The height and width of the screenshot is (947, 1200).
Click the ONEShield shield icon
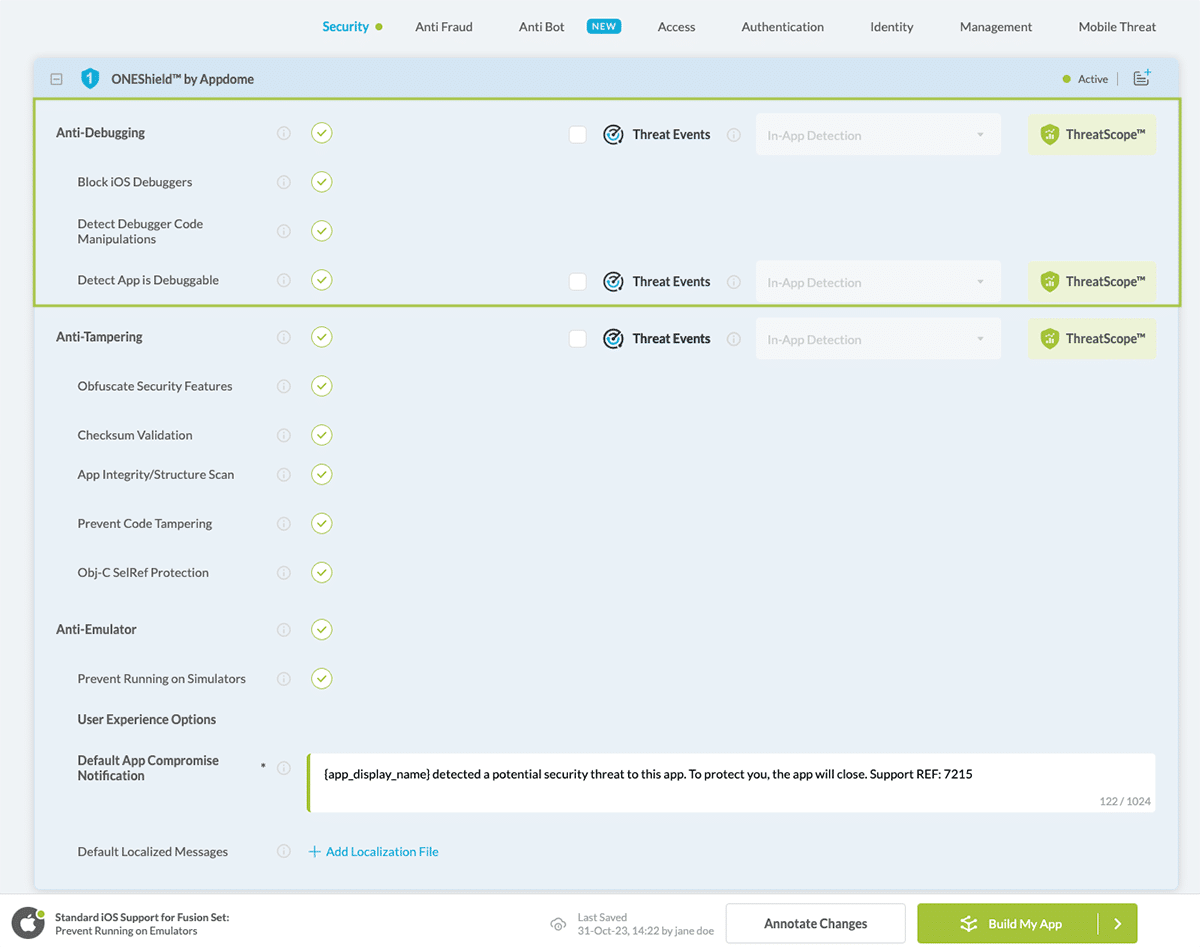point(90,79)
